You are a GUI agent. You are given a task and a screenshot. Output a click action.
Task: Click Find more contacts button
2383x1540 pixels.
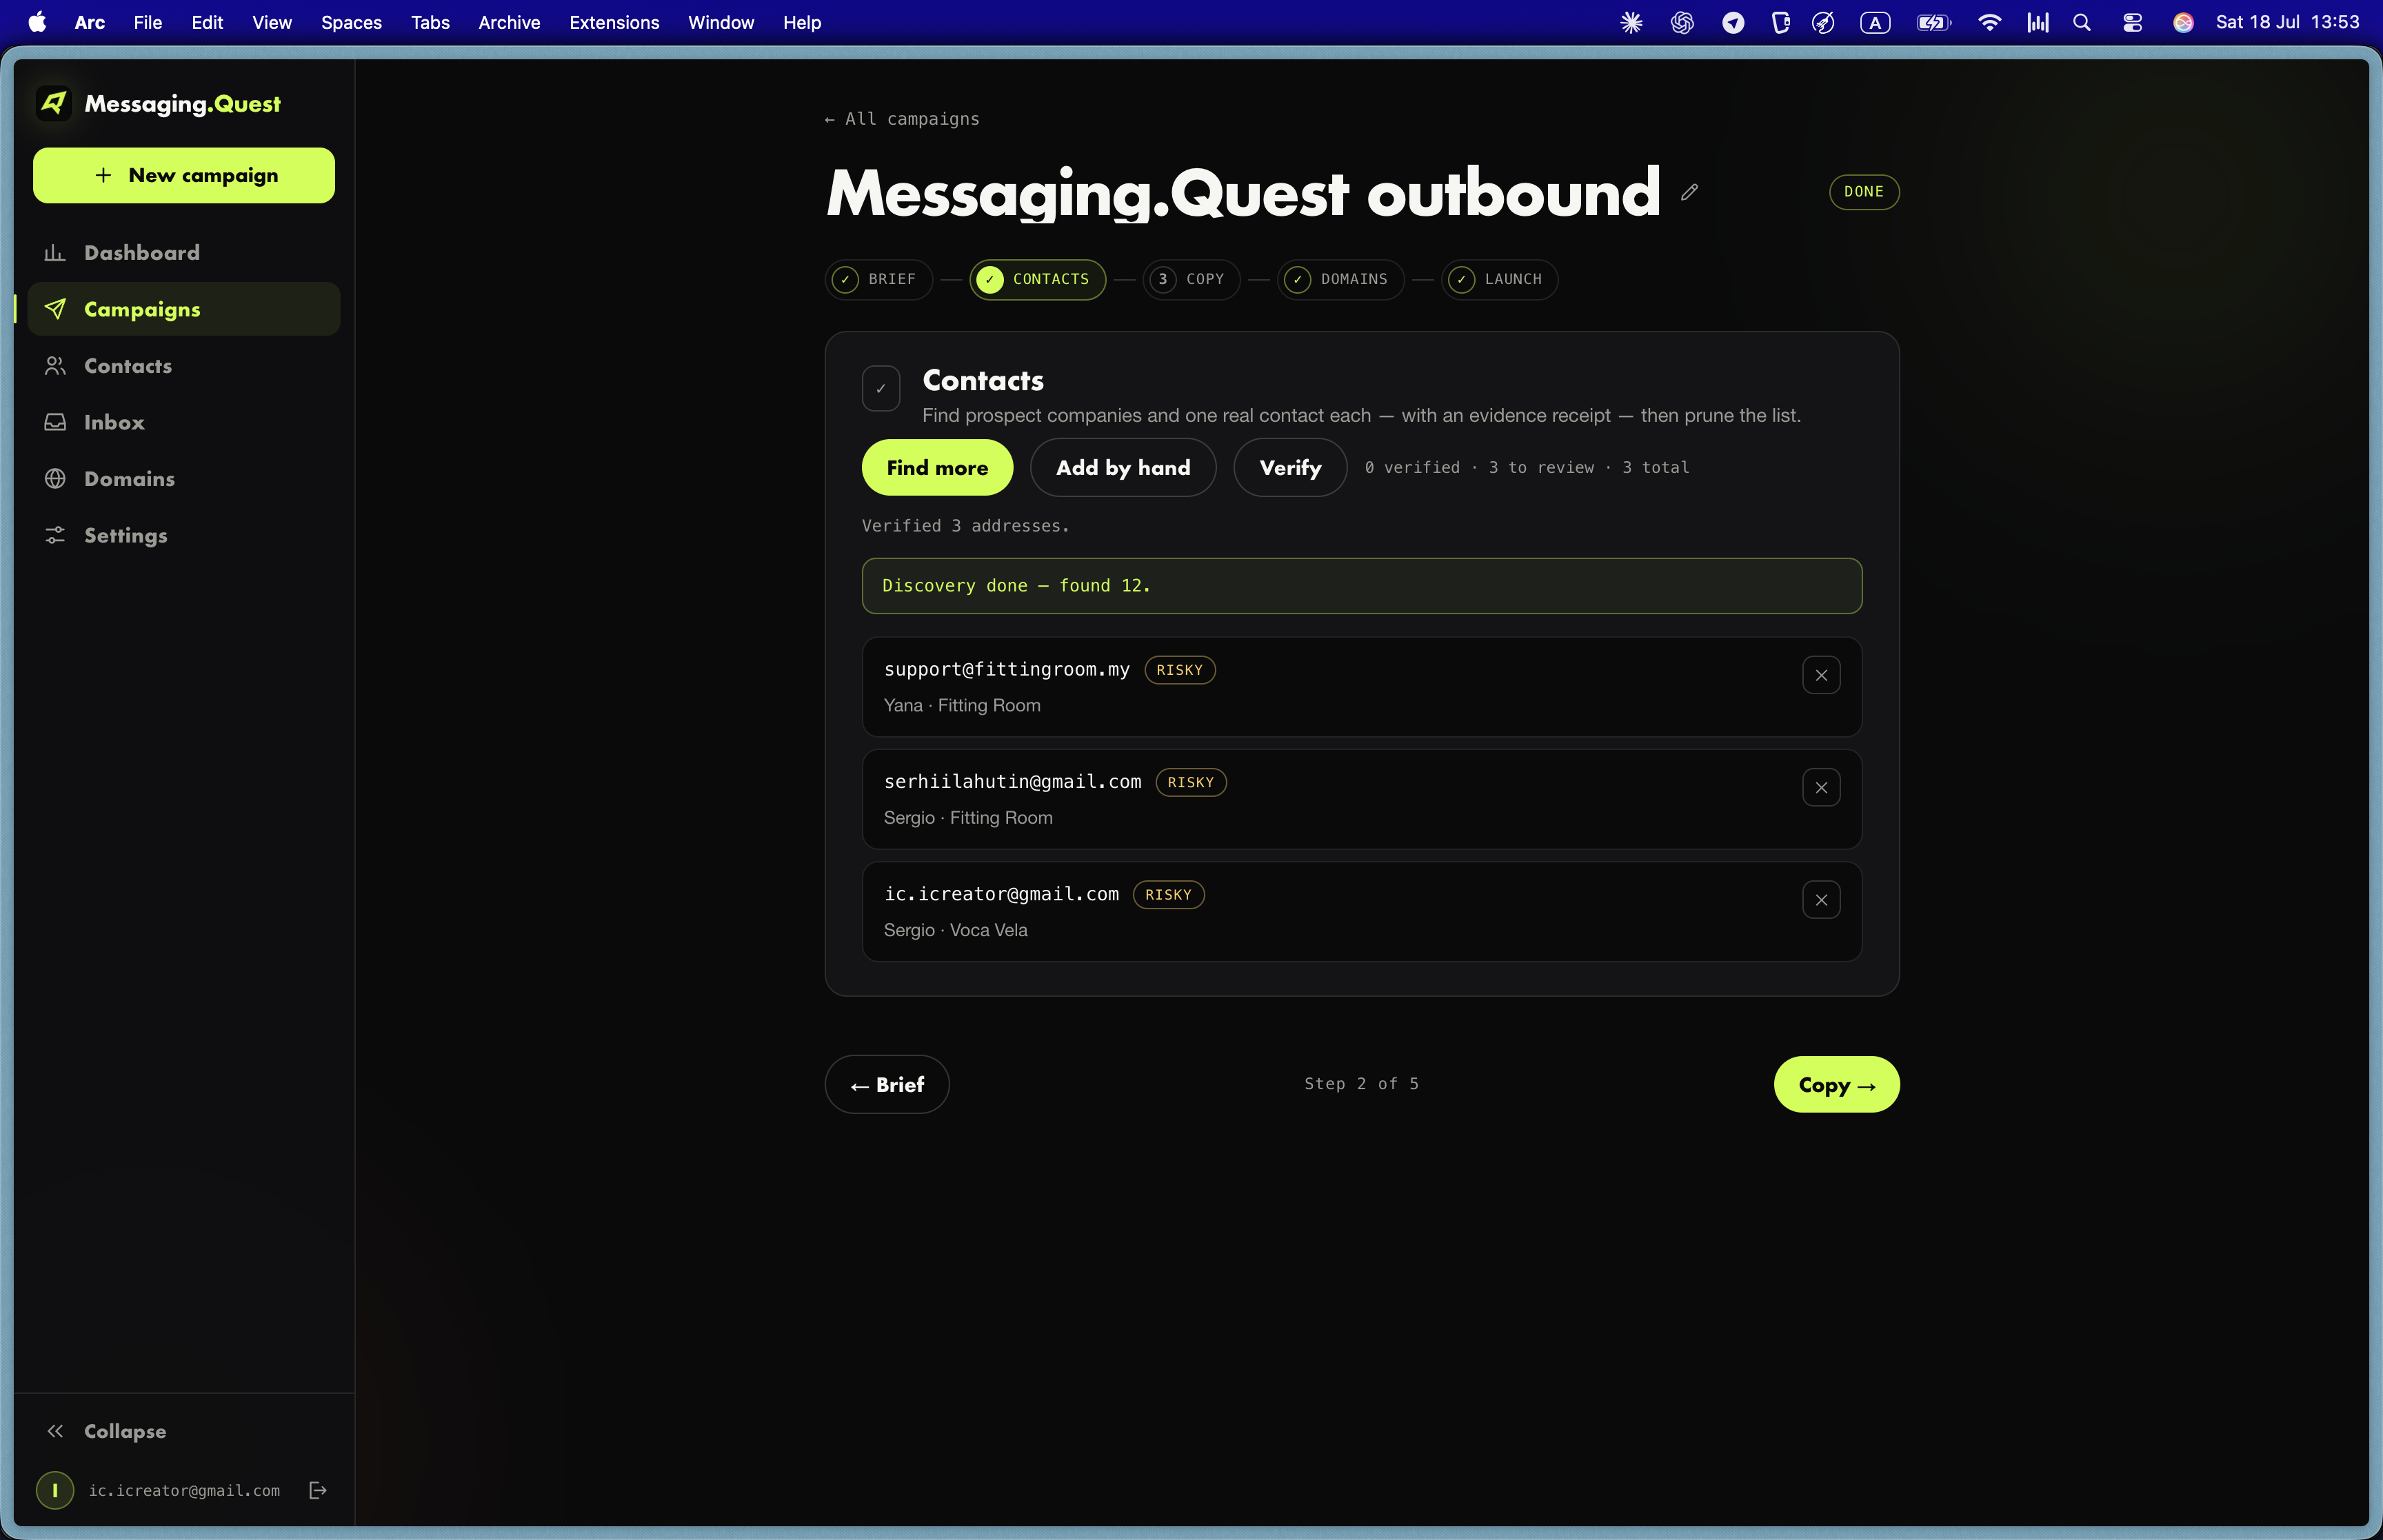point(937,467)
